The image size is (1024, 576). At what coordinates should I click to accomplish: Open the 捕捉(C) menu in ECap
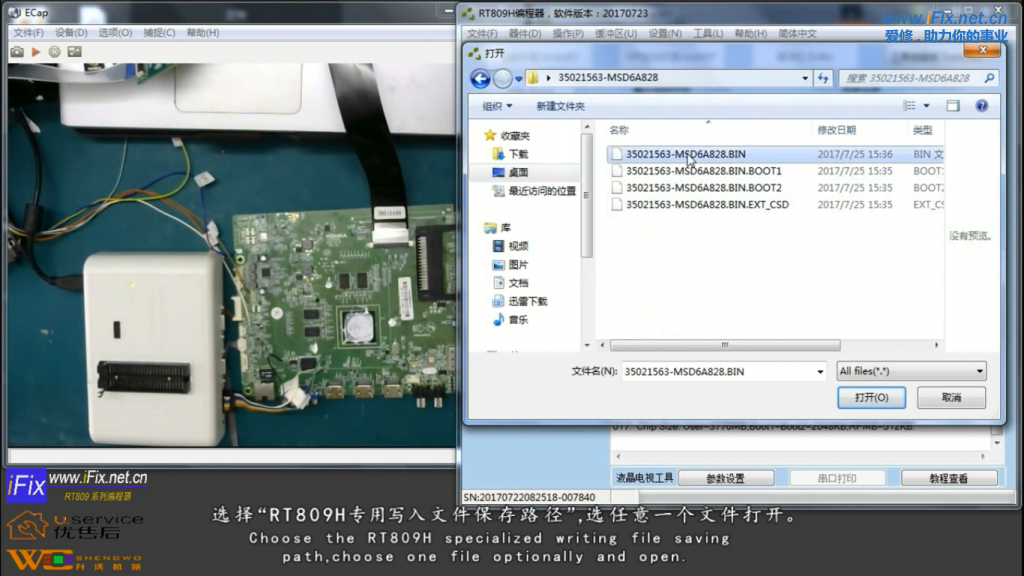click(x=159, y=32)
